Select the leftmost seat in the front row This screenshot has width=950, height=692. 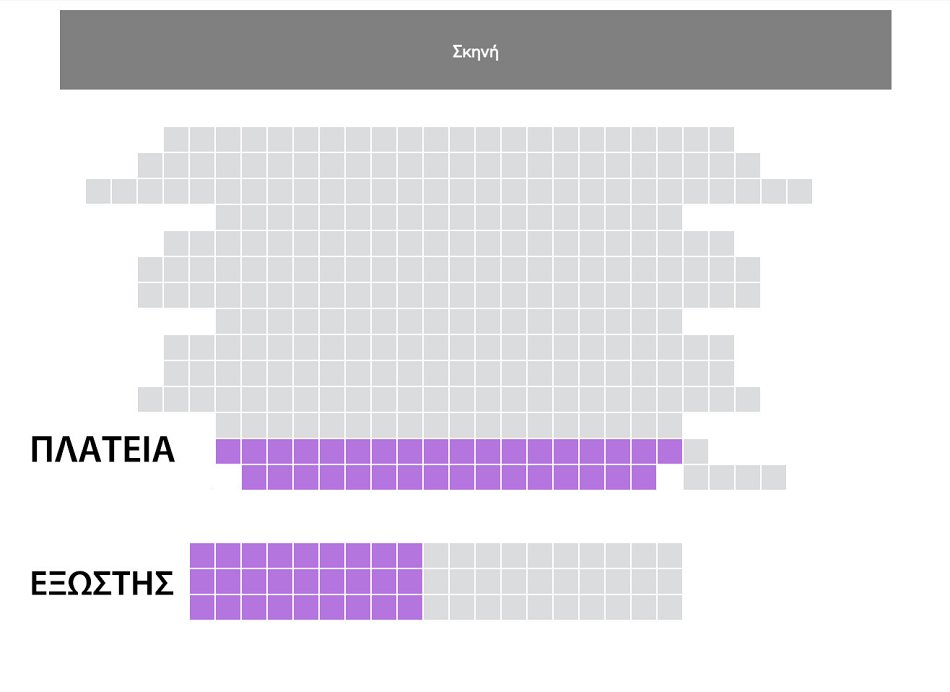coord(176,138)
